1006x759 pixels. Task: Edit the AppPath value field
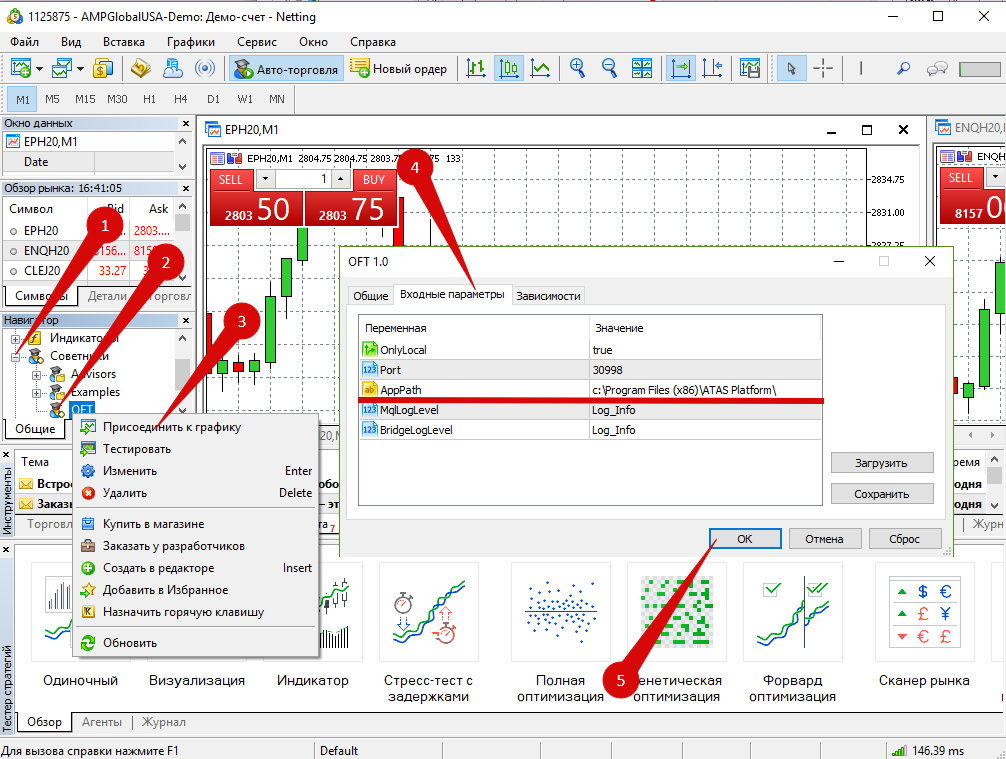click(x=705, y=390)
